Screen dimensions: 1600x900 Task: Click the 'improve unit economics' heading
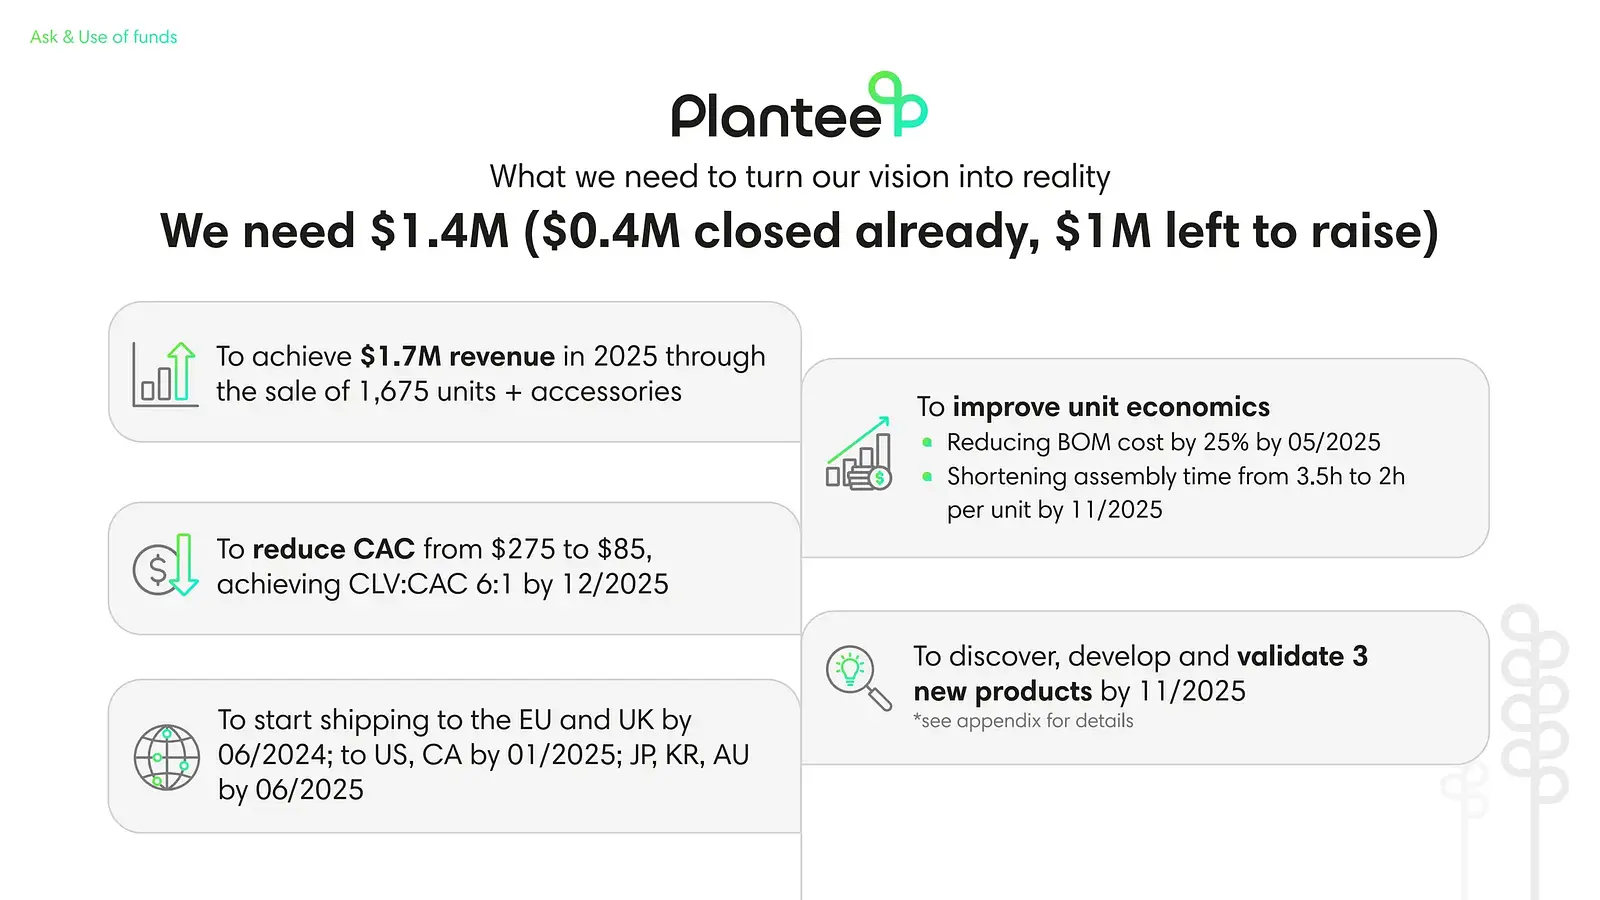[x=1093, y=407]
